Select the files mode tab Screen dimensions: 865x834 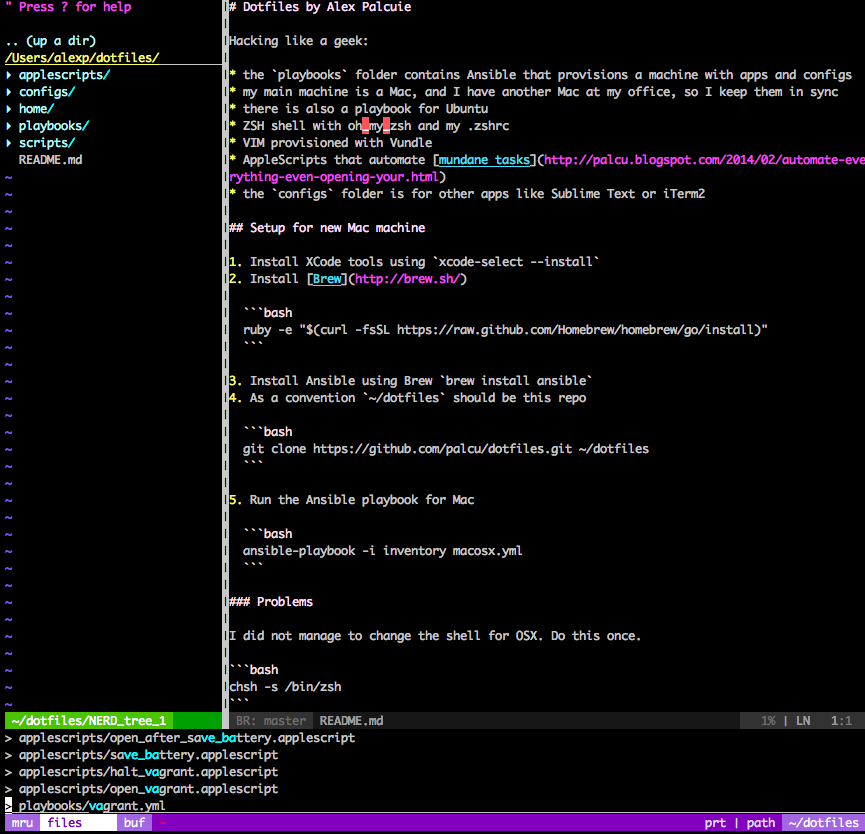[x=65, y=823]
